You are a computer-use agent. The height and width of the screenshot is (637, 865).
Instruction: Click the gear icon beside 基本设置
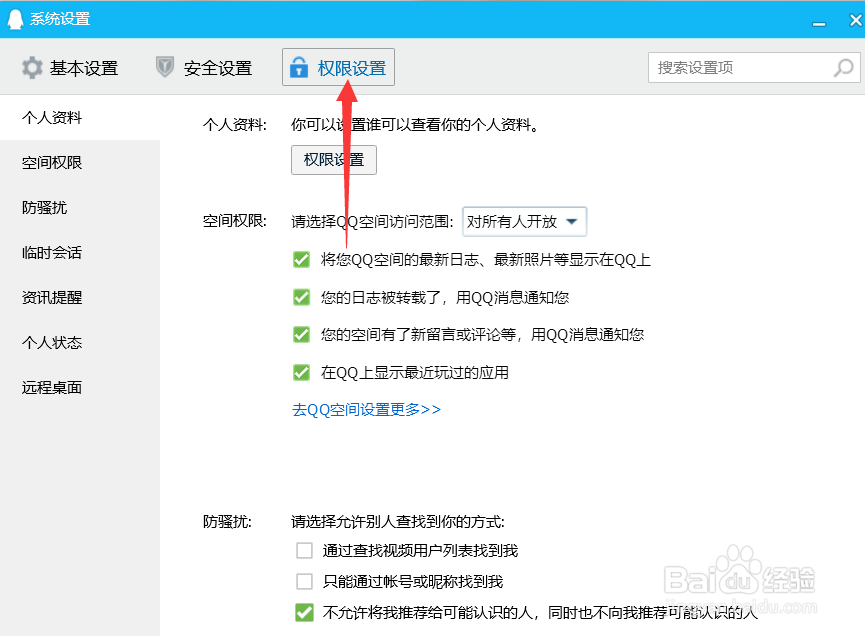[32, 68]
